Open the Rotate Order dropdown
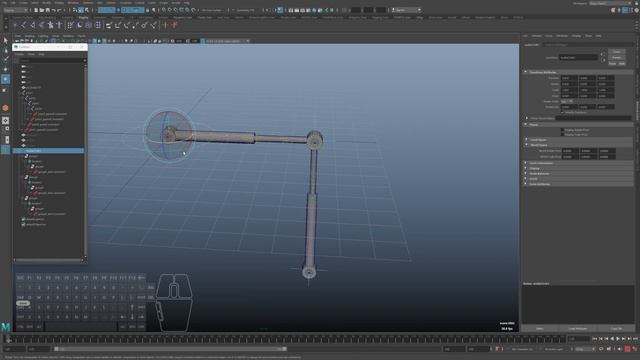The height and width of the screenshot is (360, 640). click(567, 101)
